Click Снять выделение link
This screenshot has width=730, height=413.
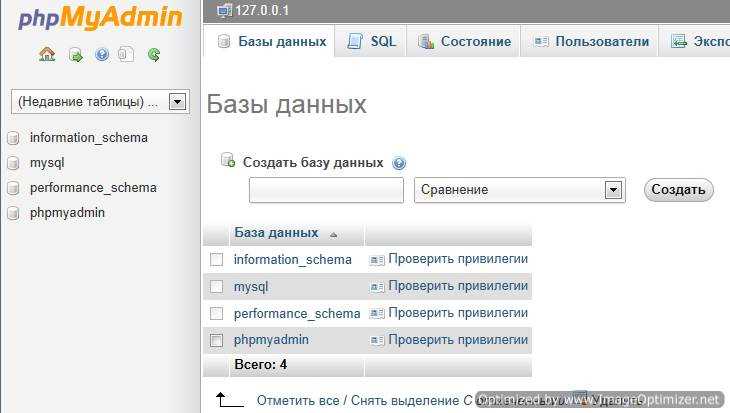tap(405, 400)
